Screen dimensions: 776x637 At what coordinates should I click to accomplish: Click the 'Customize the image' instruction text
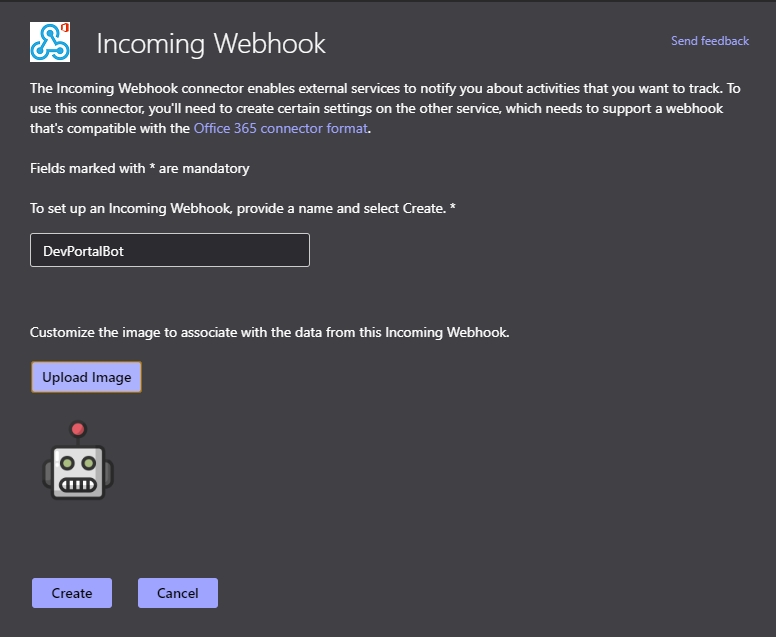pos(270,332)
